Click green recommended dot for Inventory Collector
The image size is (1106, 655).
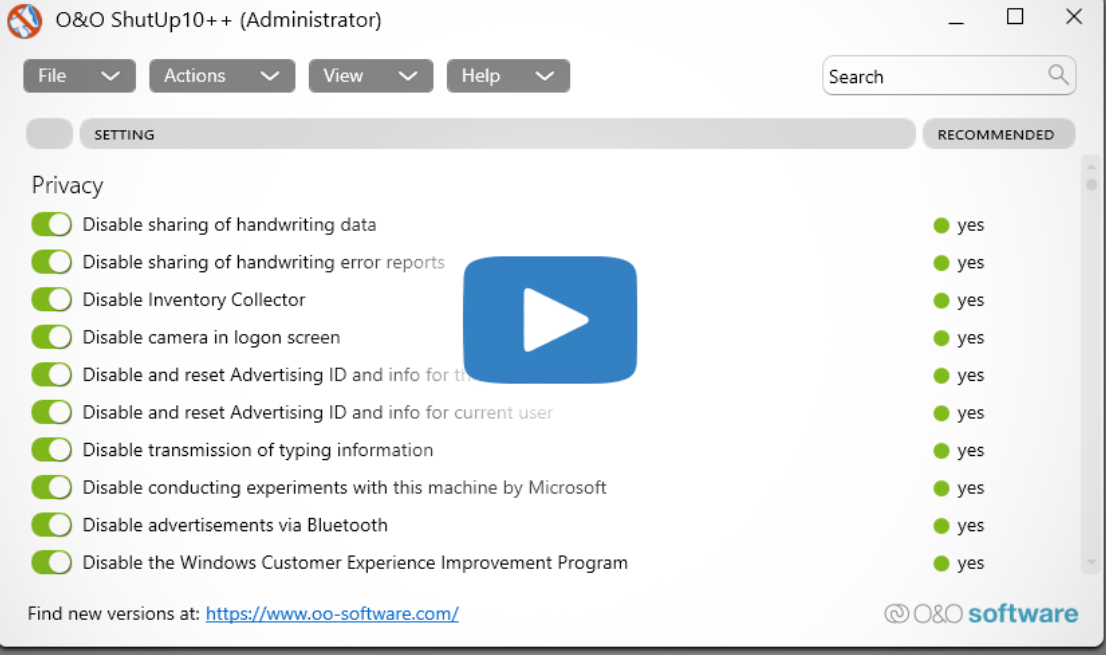941,300
